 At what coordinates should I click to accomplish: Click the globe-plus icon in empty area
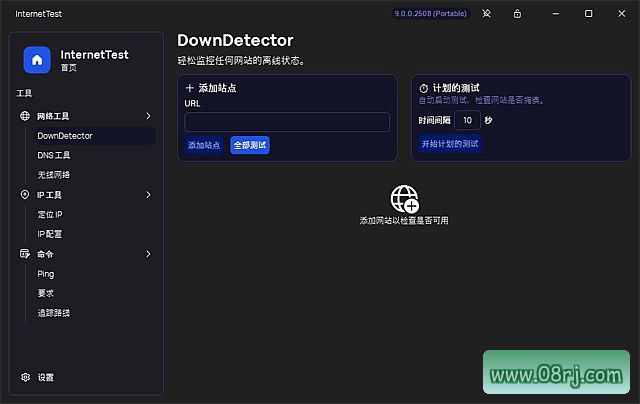[x=404, y=198]
